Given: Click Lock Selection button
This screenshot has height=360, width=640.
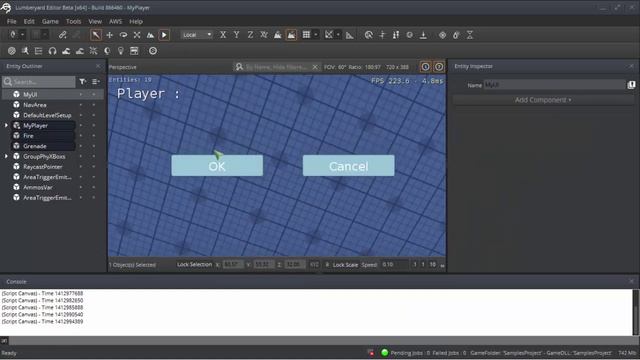Looking at the screenshot, I should 194,264.
